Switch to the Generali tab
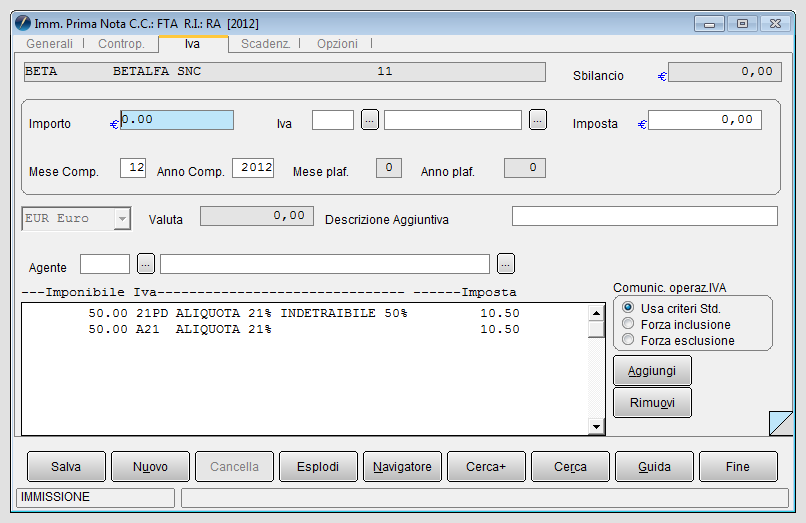Screen dimensions: 806x523 49,44
